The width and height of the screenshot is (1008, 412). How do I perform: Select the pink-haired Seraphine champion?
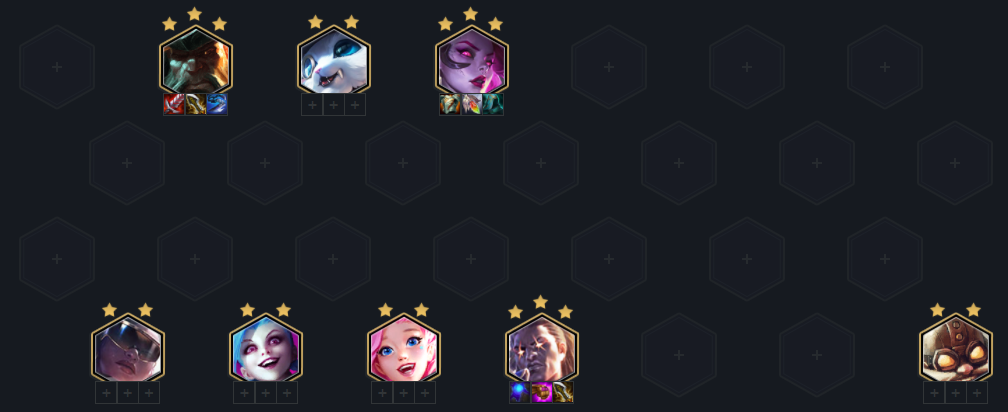click(404, 351)
